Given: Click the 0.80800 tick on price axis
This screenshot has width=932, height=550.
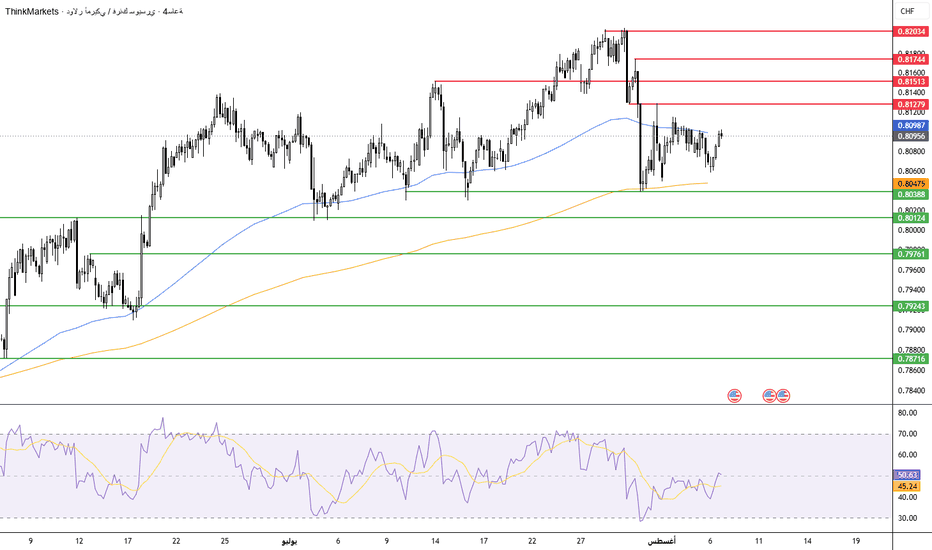Looking at the screenshot, I should point(911,152).
